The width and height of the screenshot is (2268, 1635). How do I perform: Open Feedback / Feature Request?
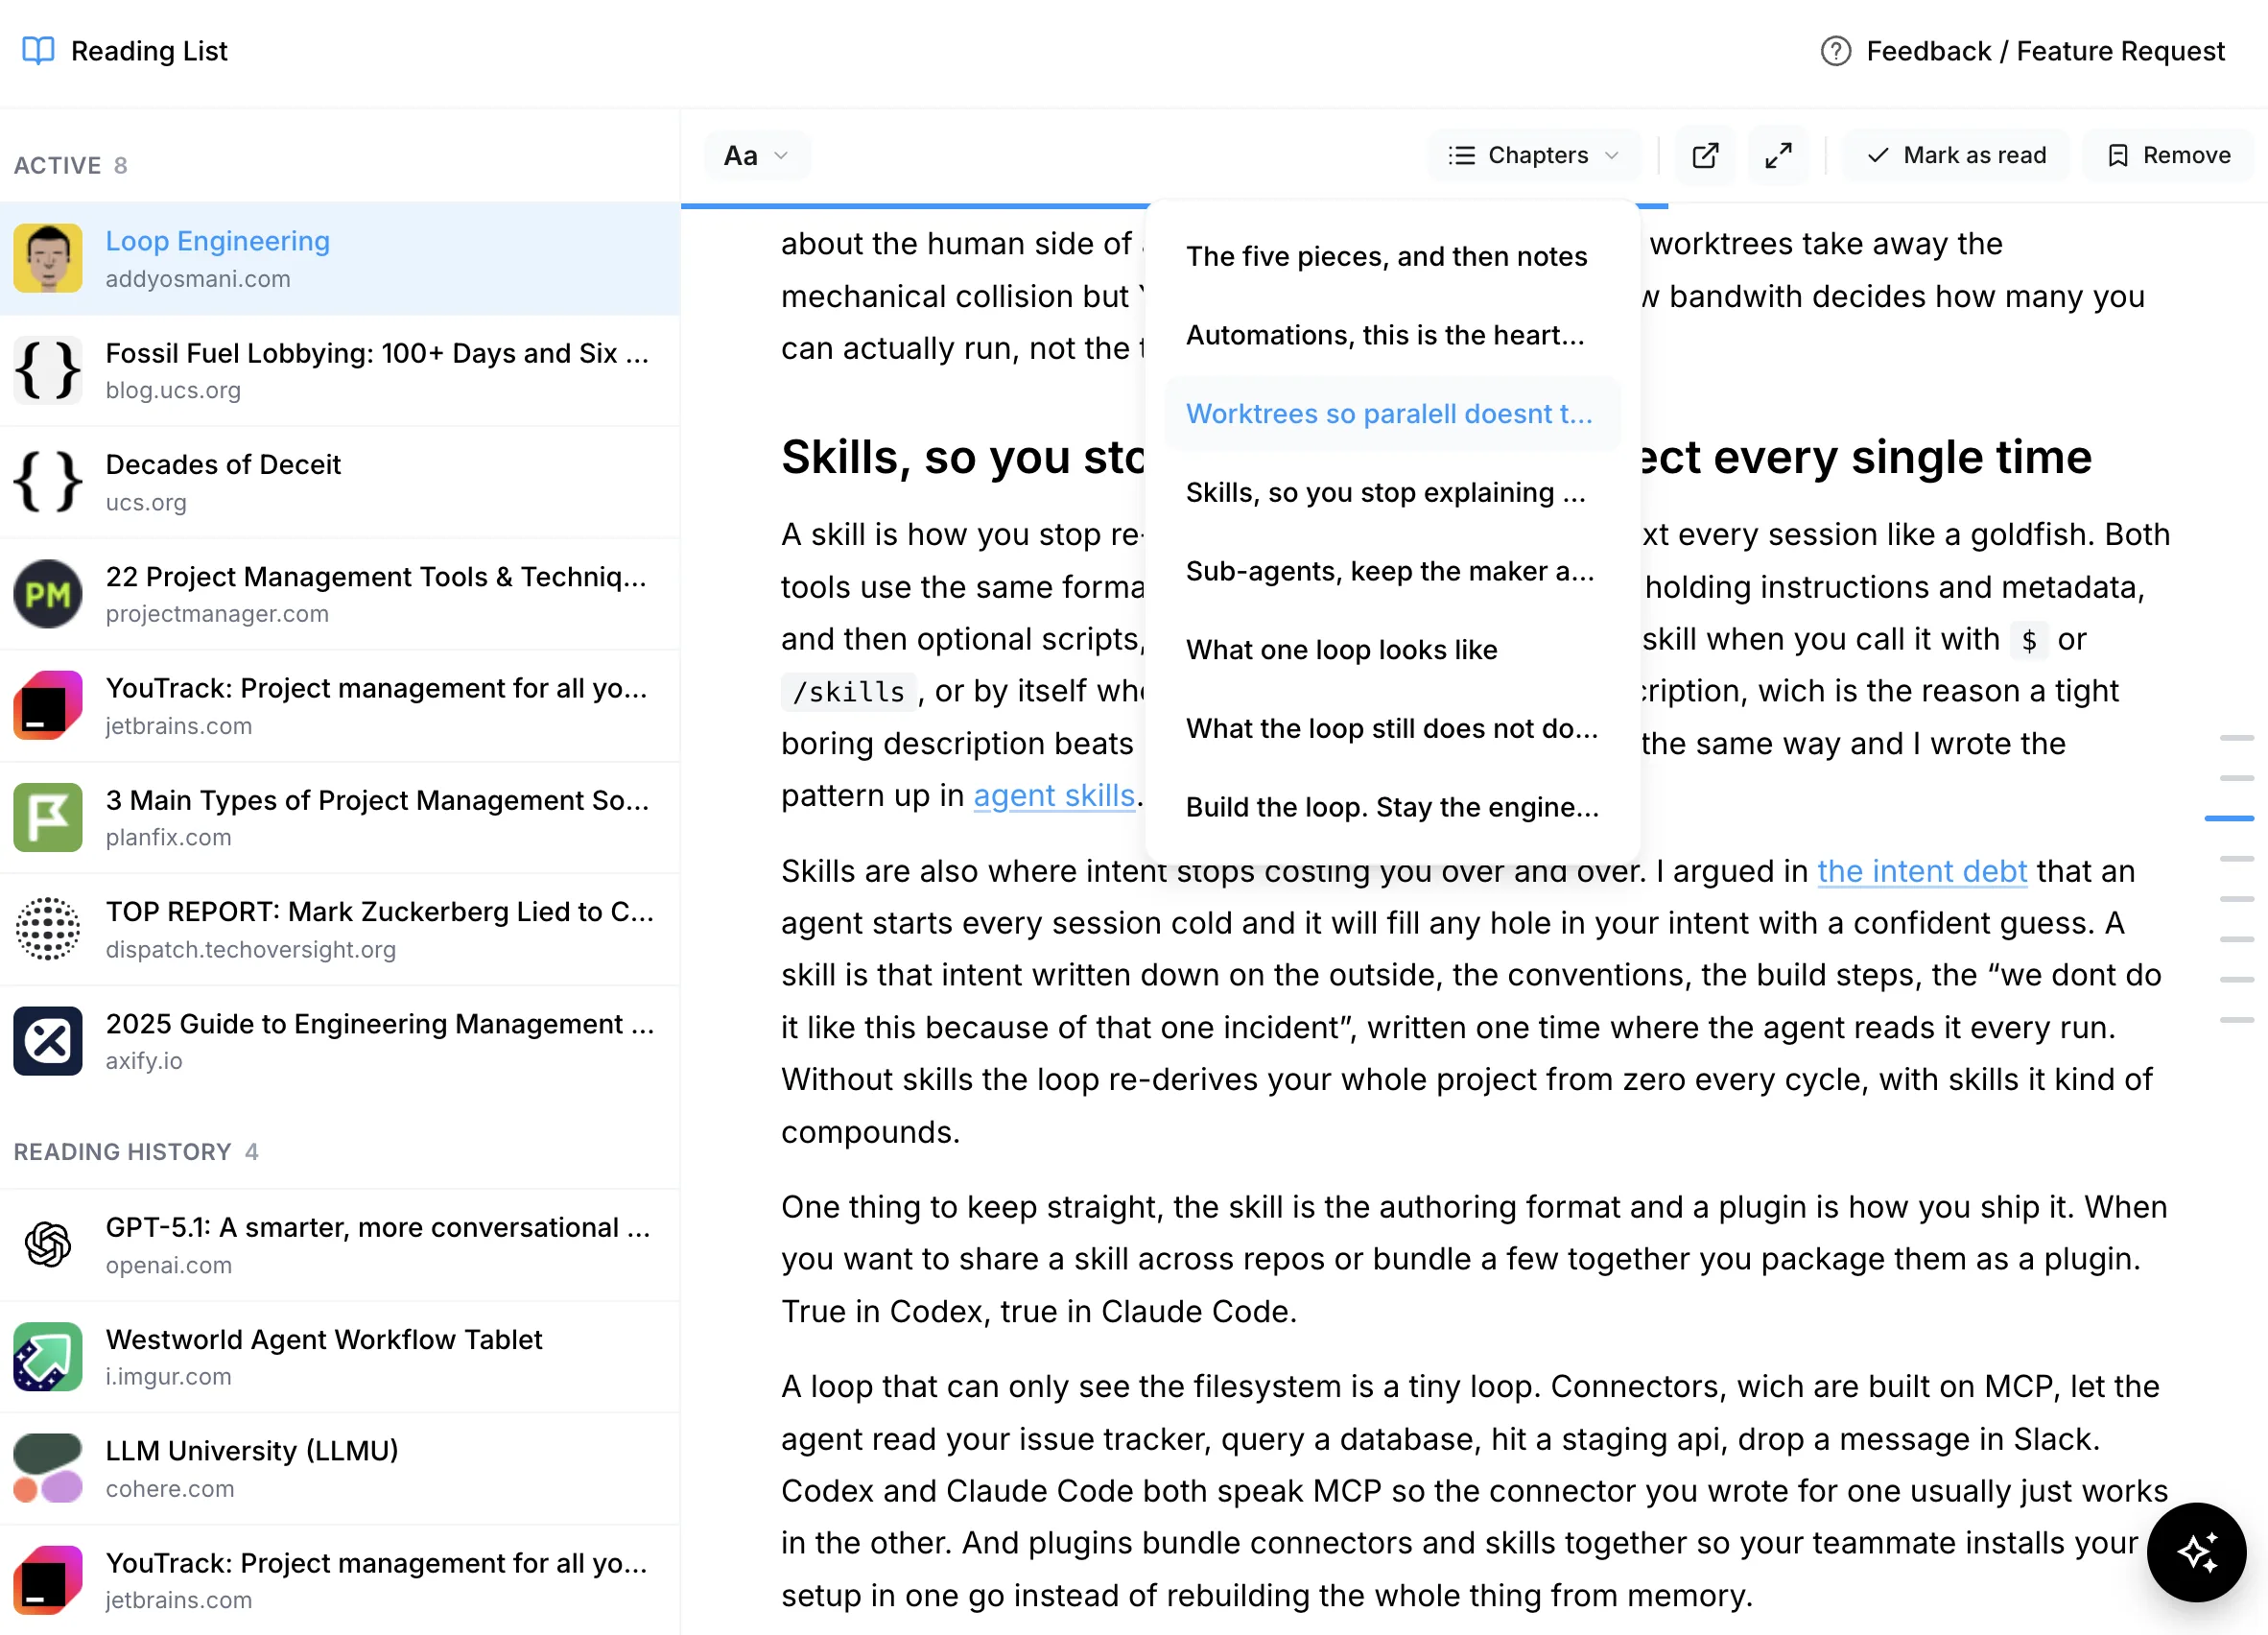2022,51
